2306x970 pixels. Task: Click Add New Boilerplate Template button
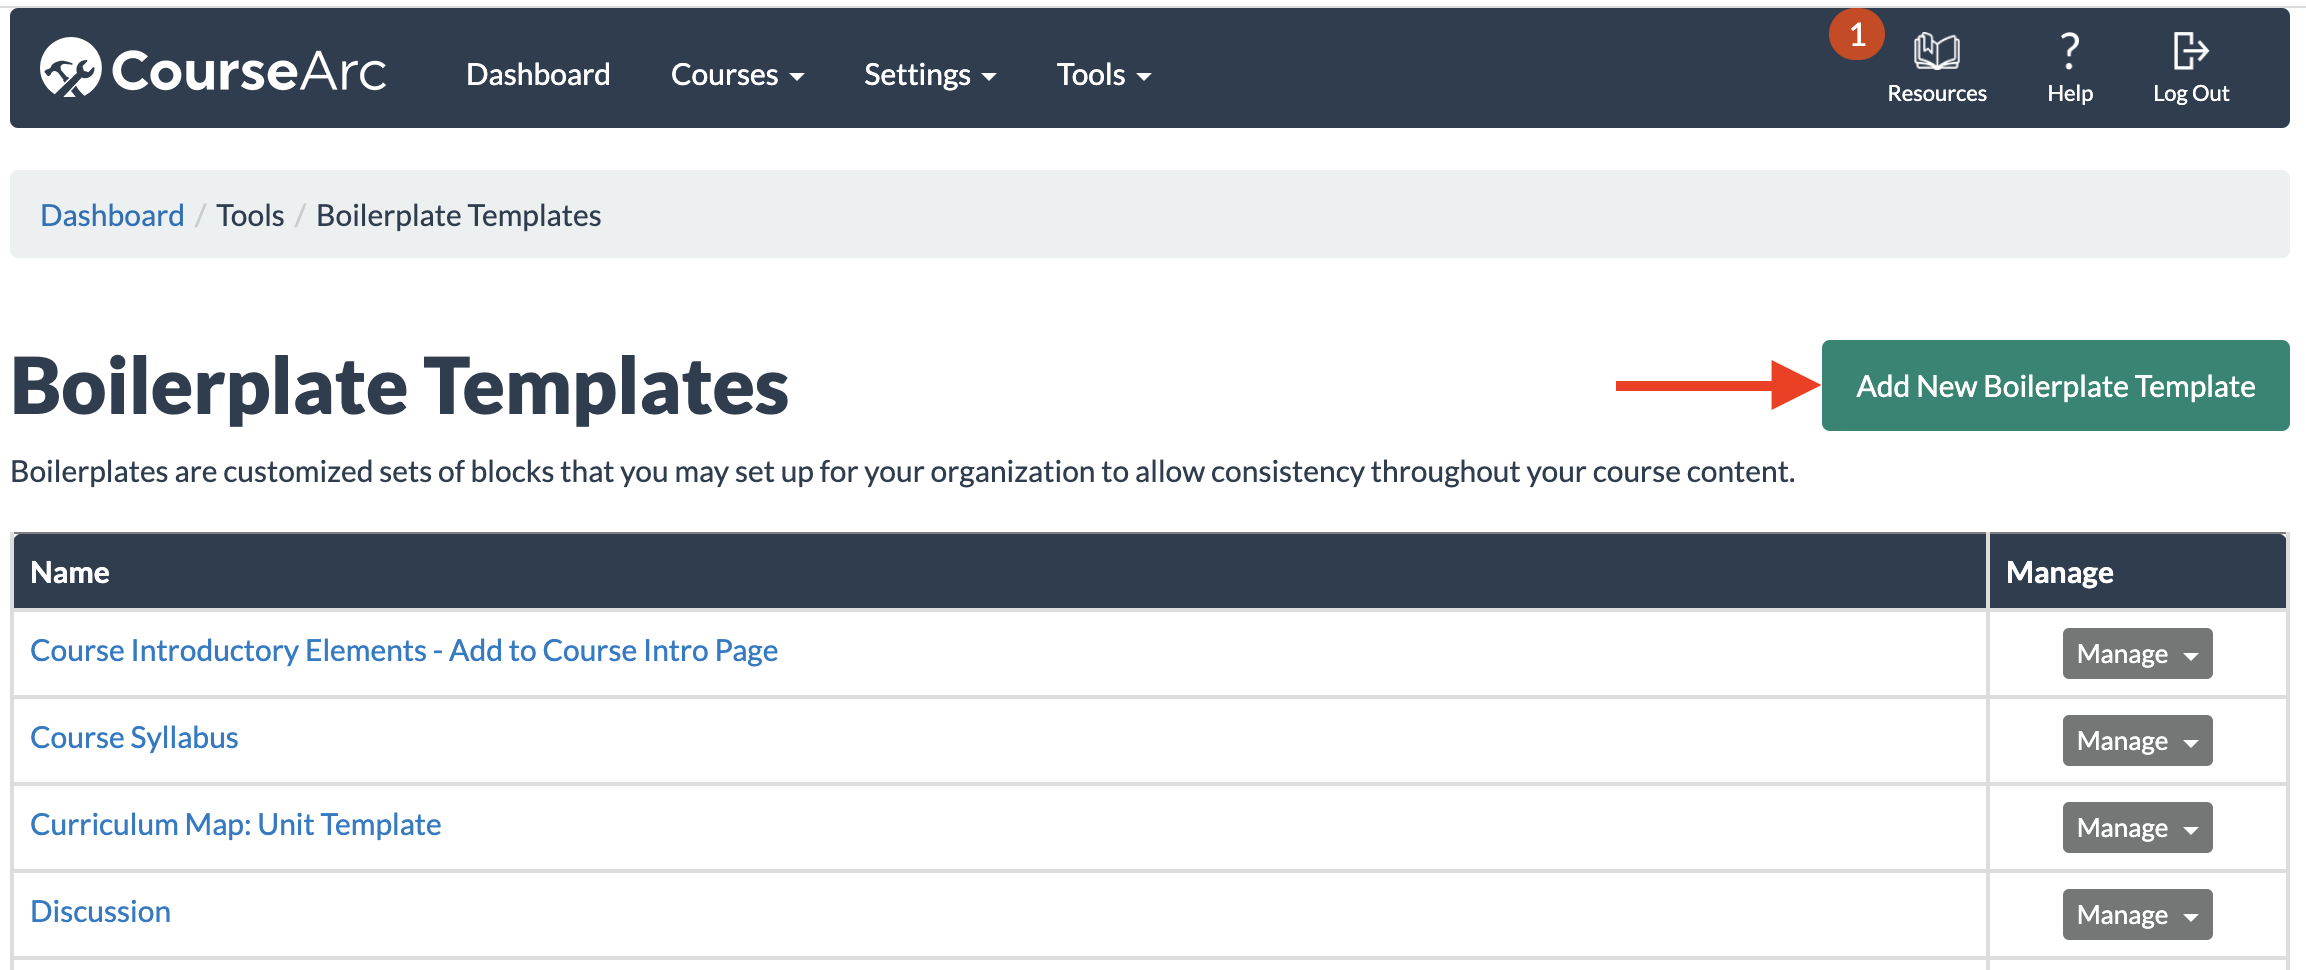click(x=2055, y=386)
